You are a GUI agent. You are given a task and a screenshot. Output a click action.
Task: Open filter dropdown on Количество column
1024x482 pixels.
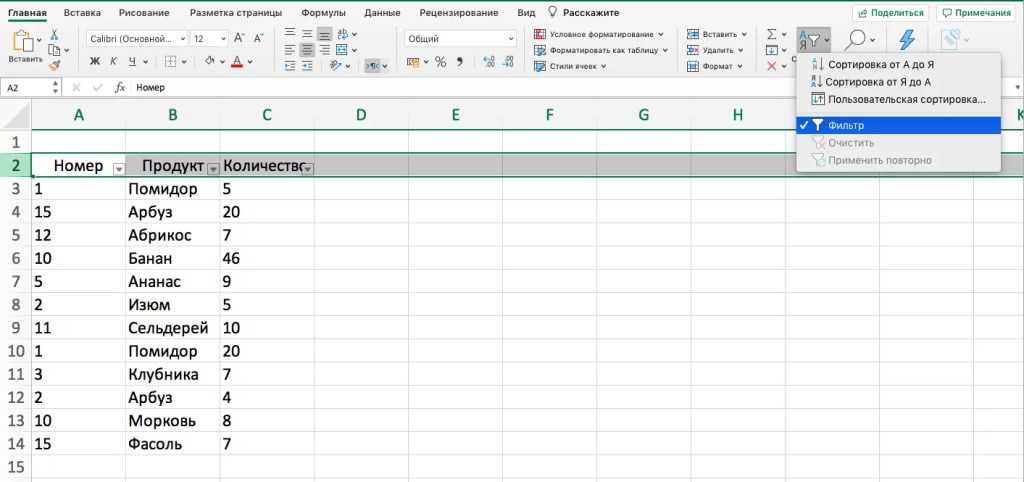tap(308, 169)
